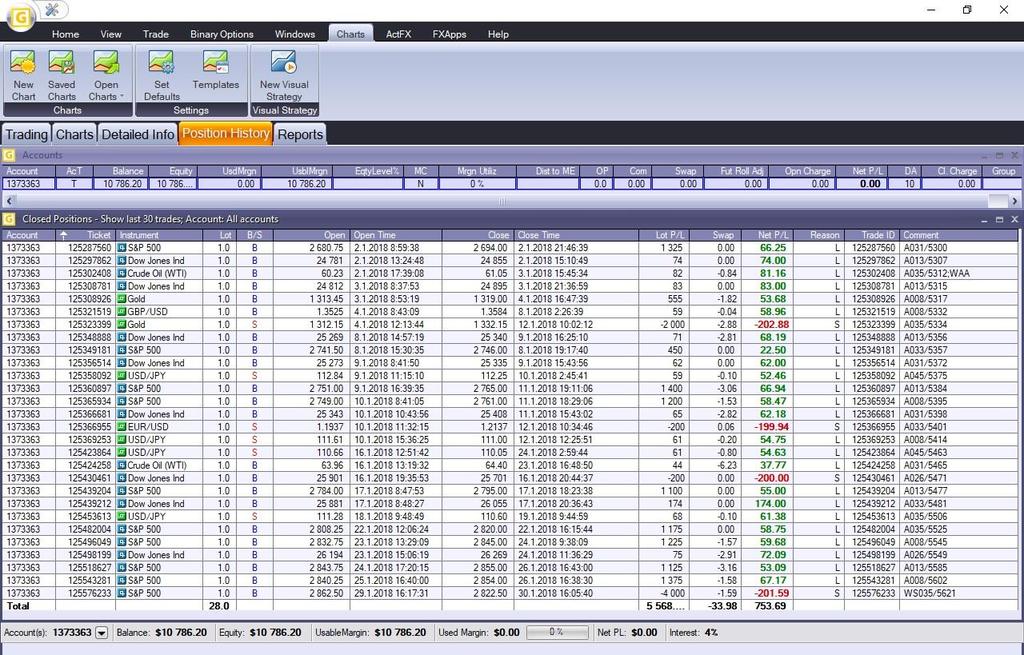Open the Home ribbon tab
The image size is (1024, 655).
point(65,34)
